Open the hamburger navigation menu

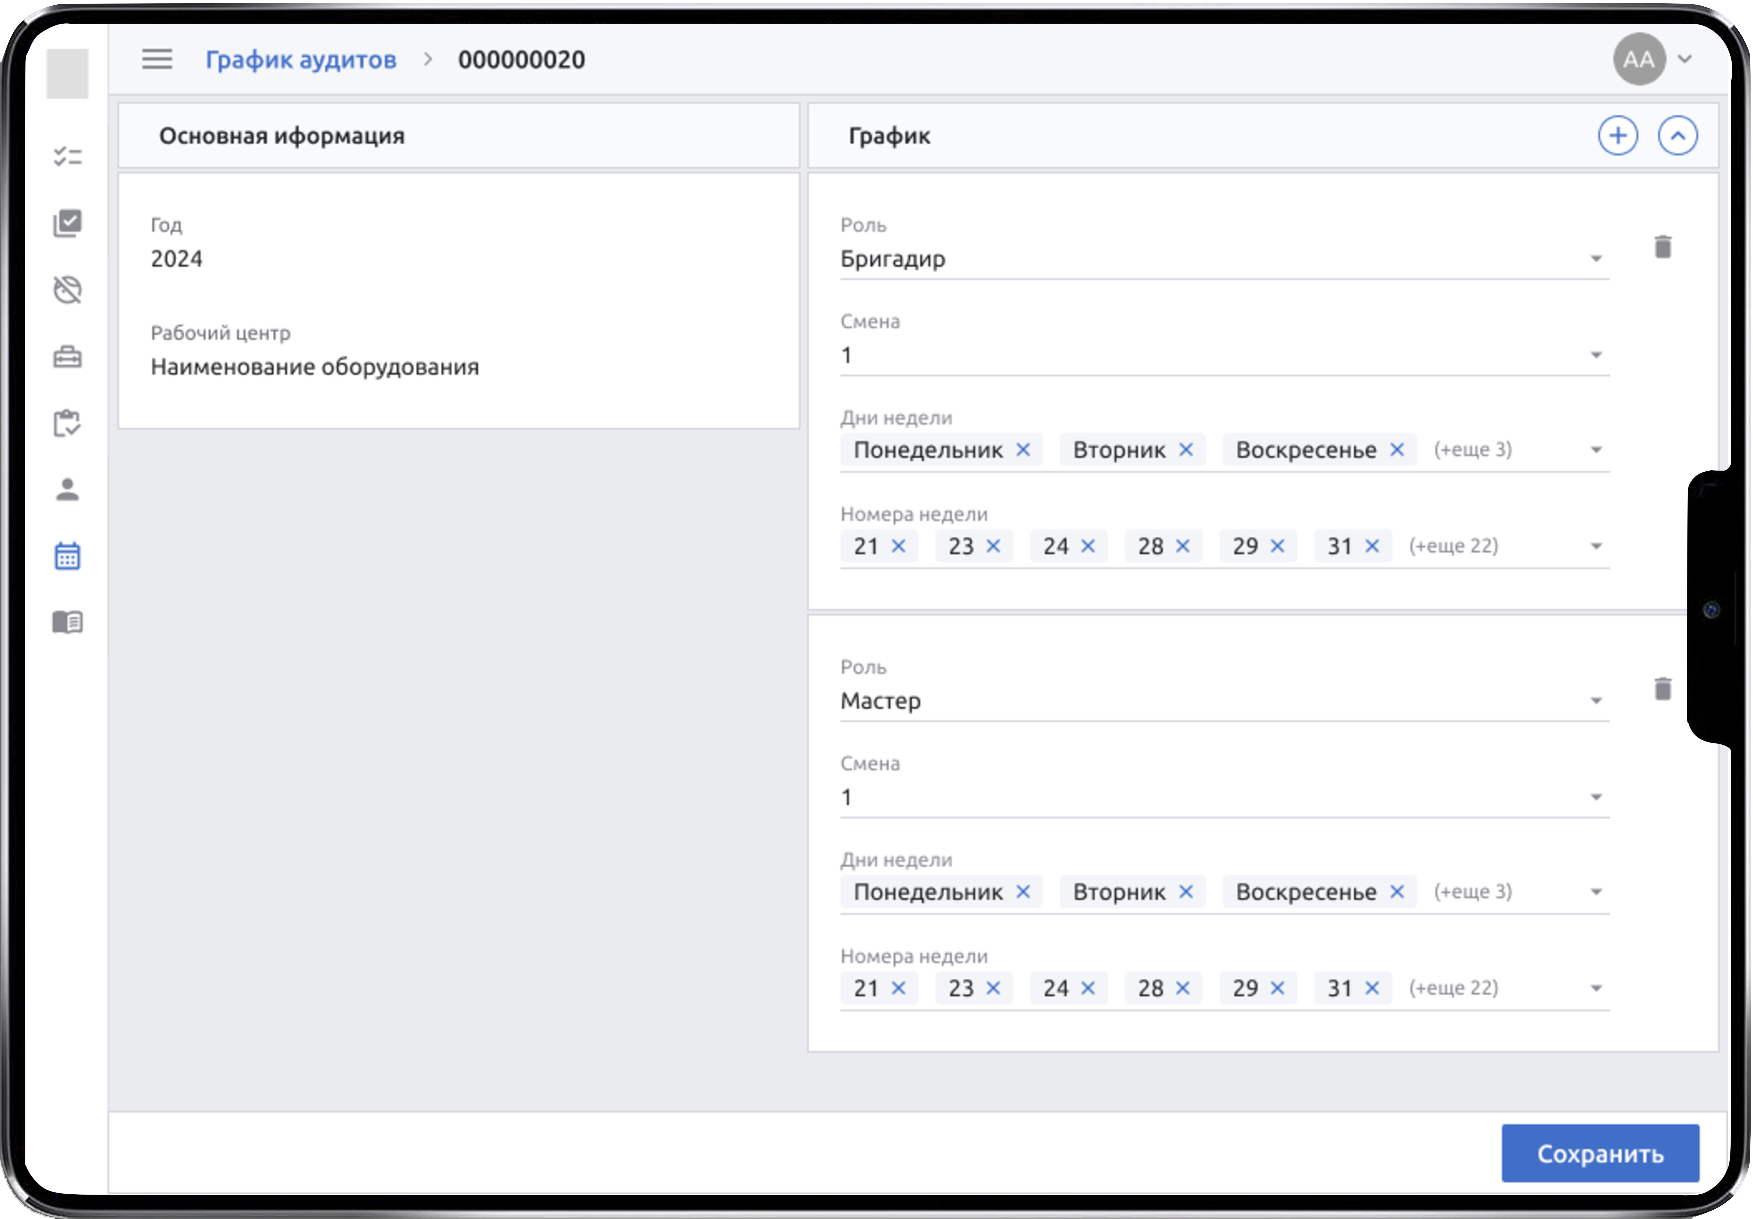(x=156, y=59)
